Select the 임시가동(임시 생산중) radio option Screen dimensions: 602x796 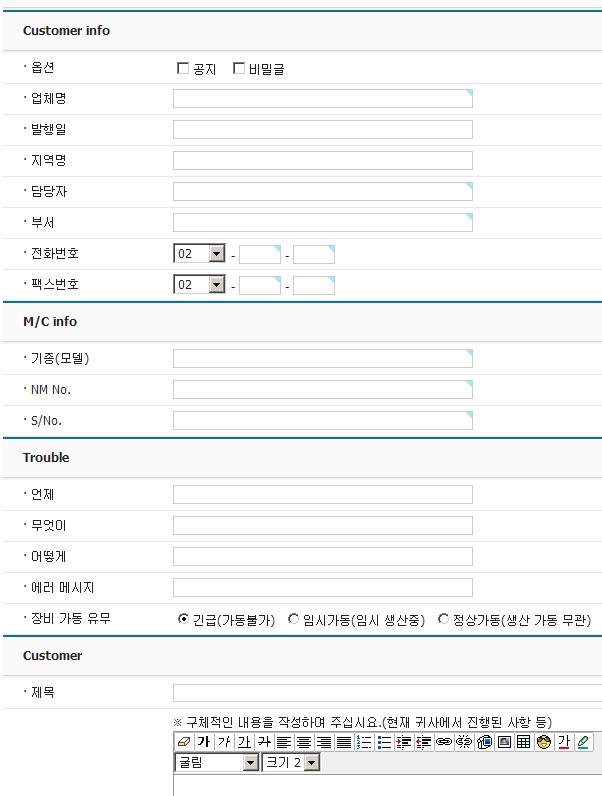(x=293, y=620)
